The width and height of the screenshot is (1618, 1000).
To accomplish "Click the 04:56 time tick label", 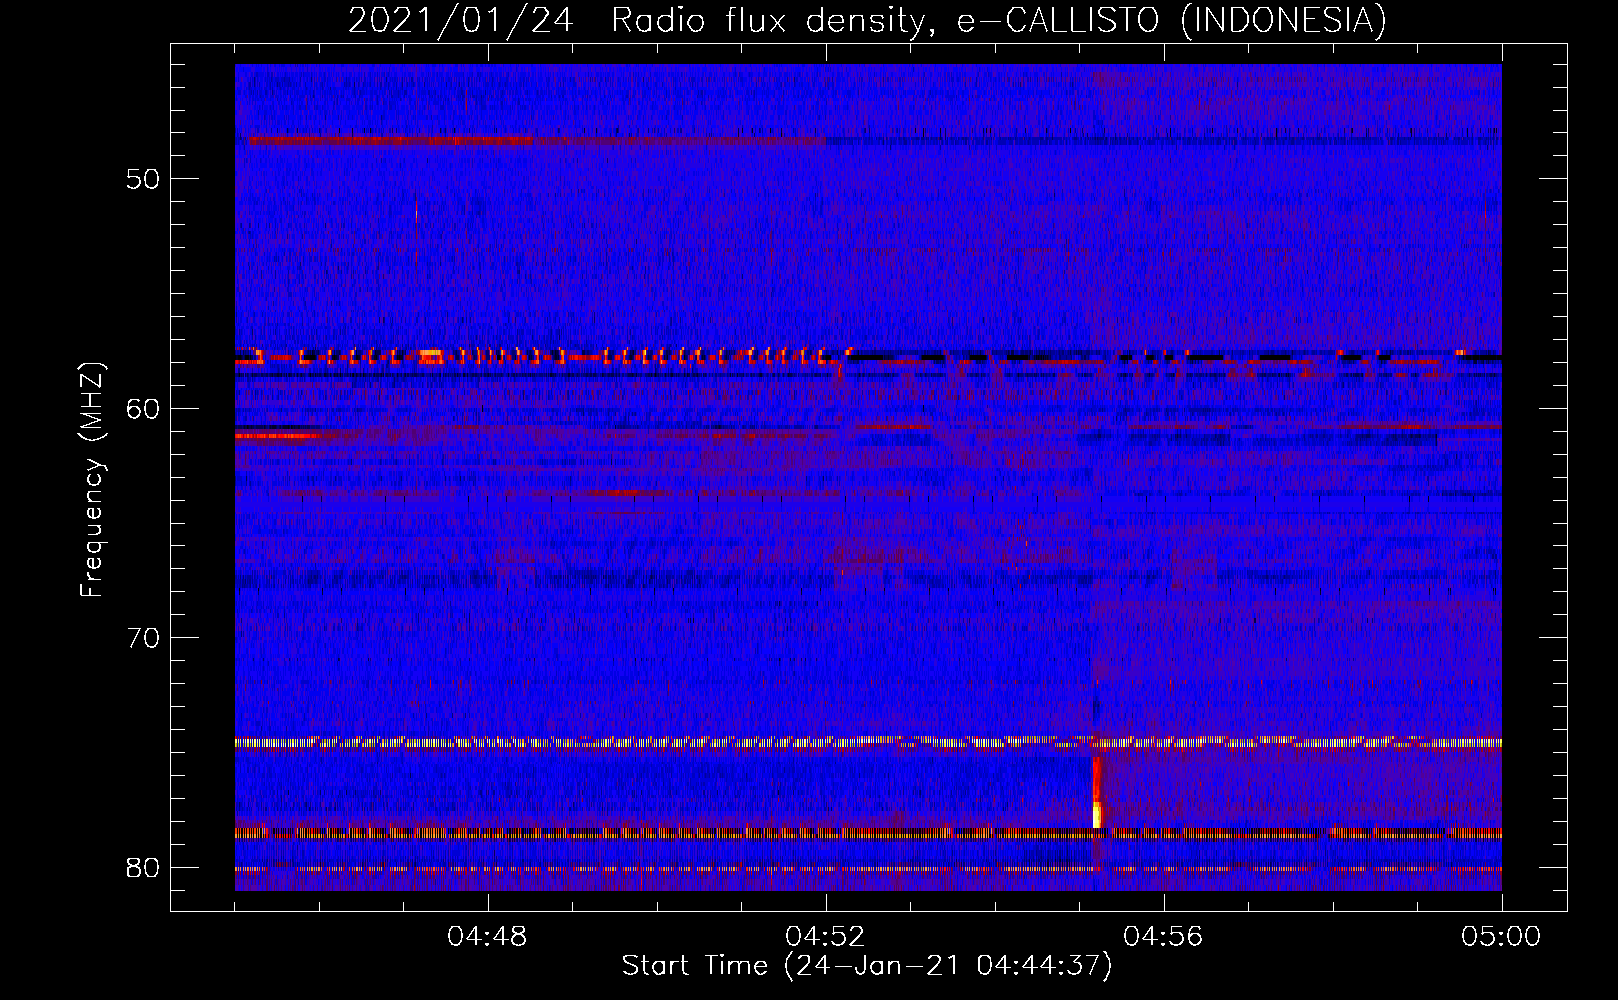I will click(x=1163, y=937).
